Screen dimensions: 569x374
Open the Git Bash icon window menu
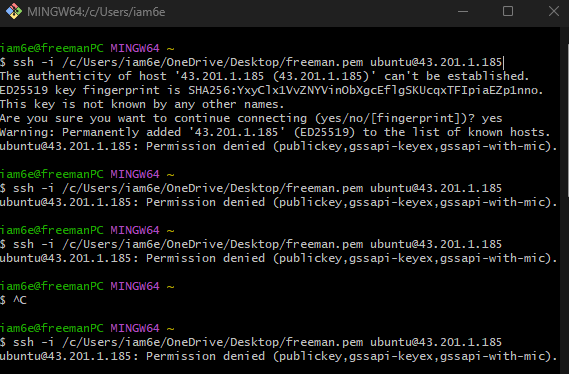tap(13, 11)
